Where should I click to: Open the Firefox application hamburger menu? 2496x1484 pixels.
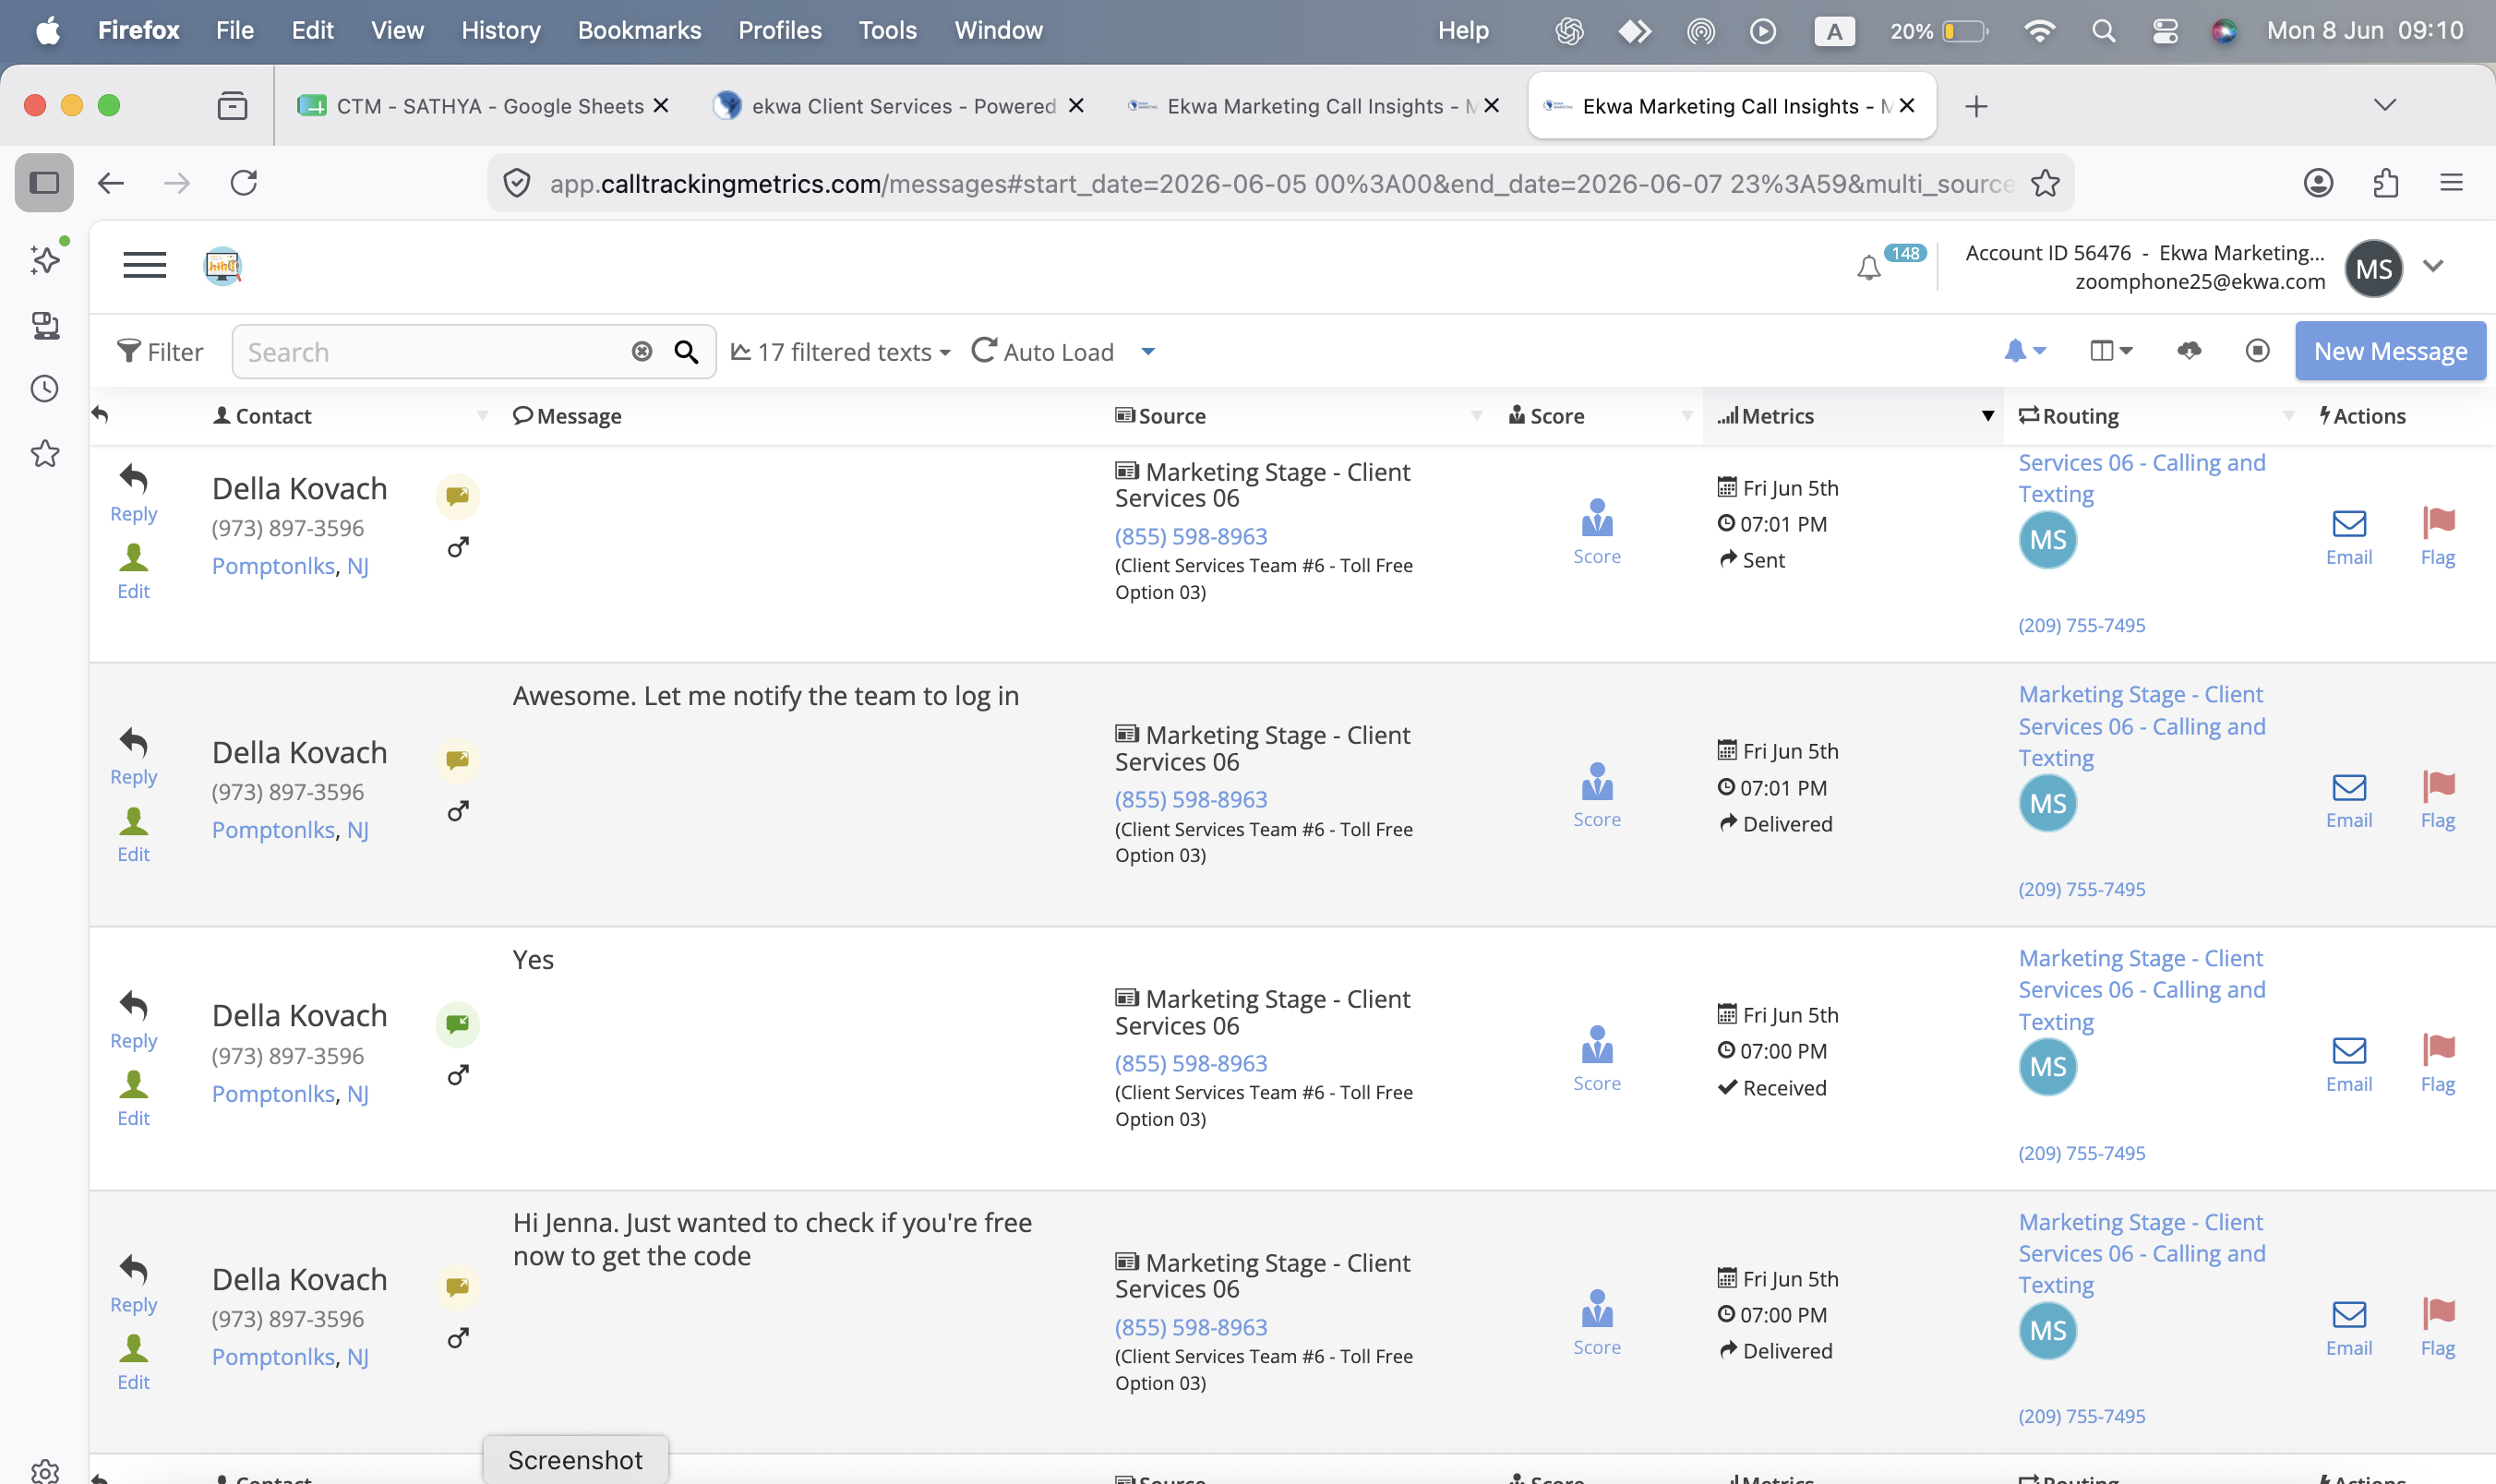click(2451, 183)
